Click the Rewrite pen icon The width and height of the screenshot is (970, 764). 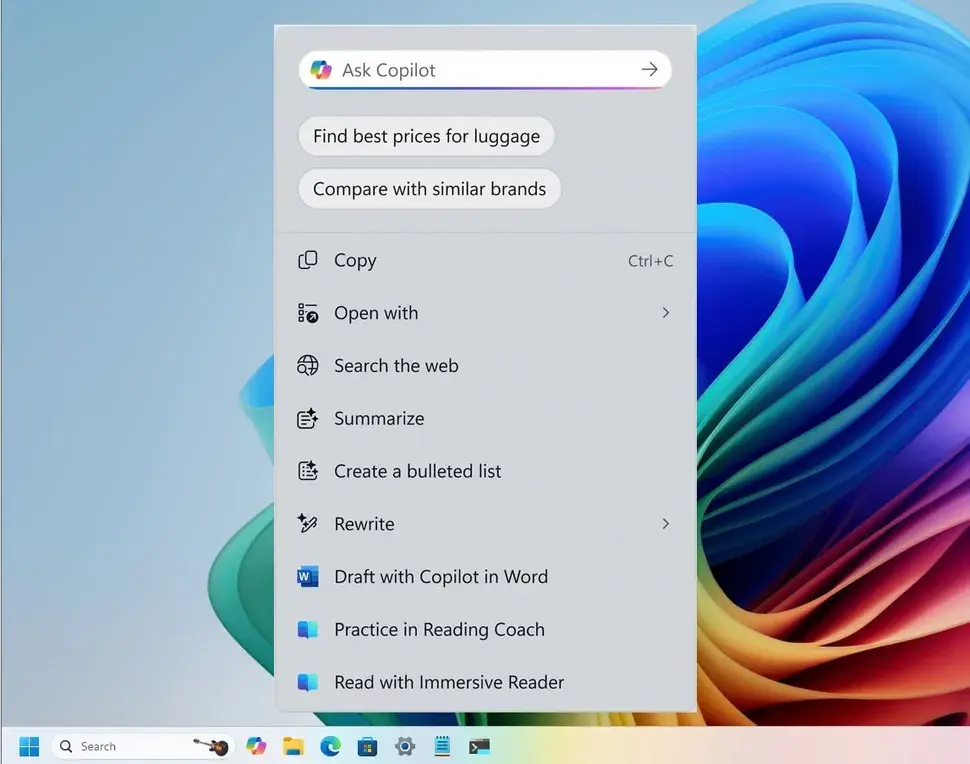tap(307, 524)
